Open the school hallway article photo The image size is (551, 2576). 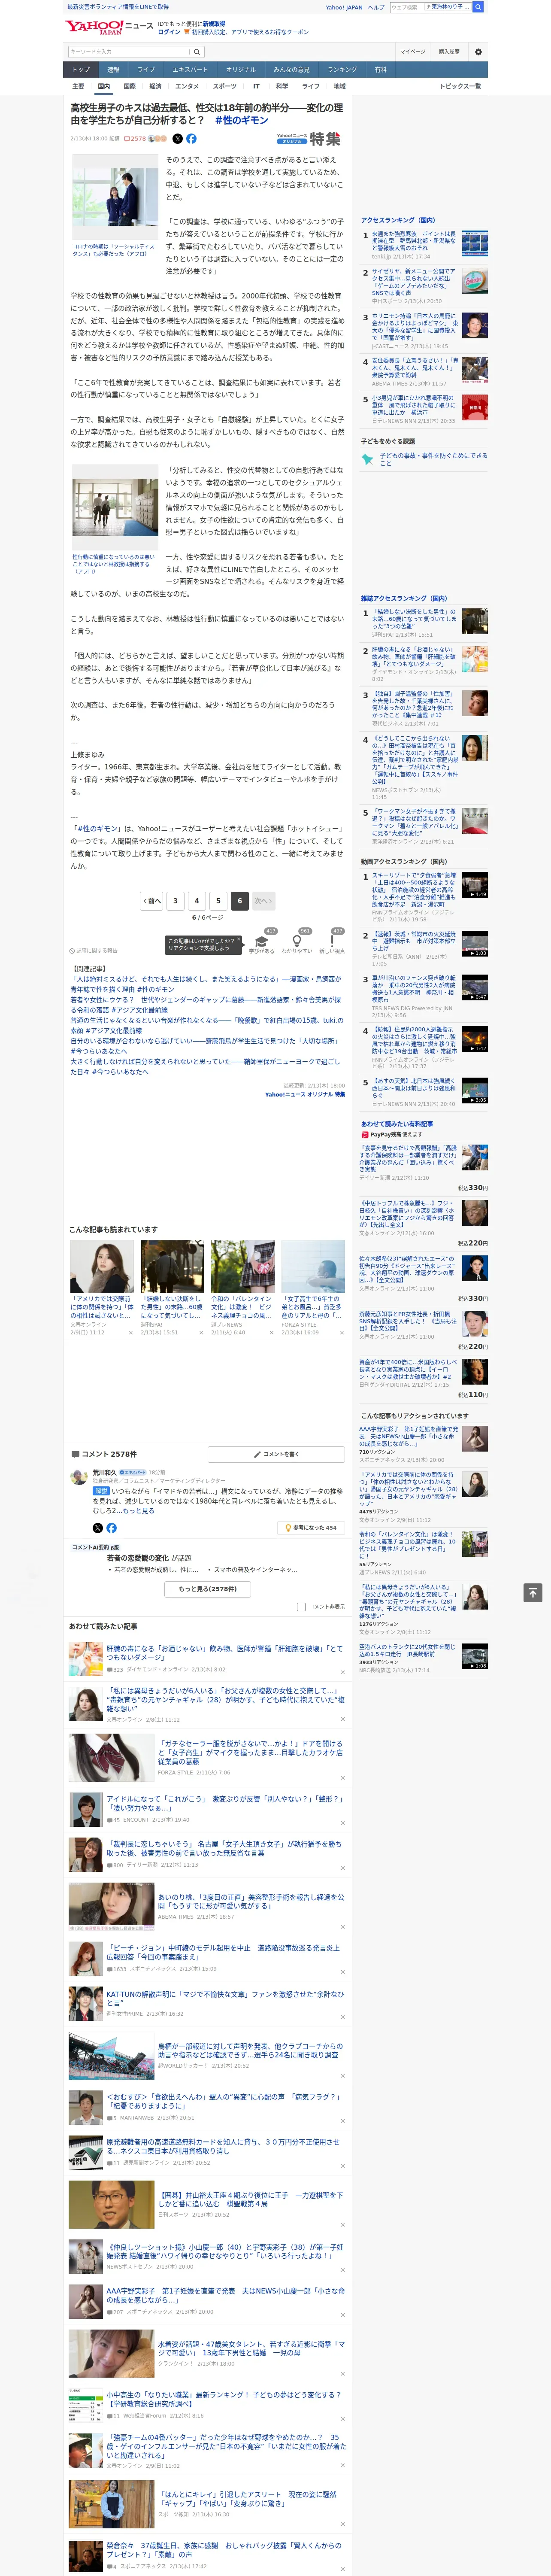[x=114, y=507]
